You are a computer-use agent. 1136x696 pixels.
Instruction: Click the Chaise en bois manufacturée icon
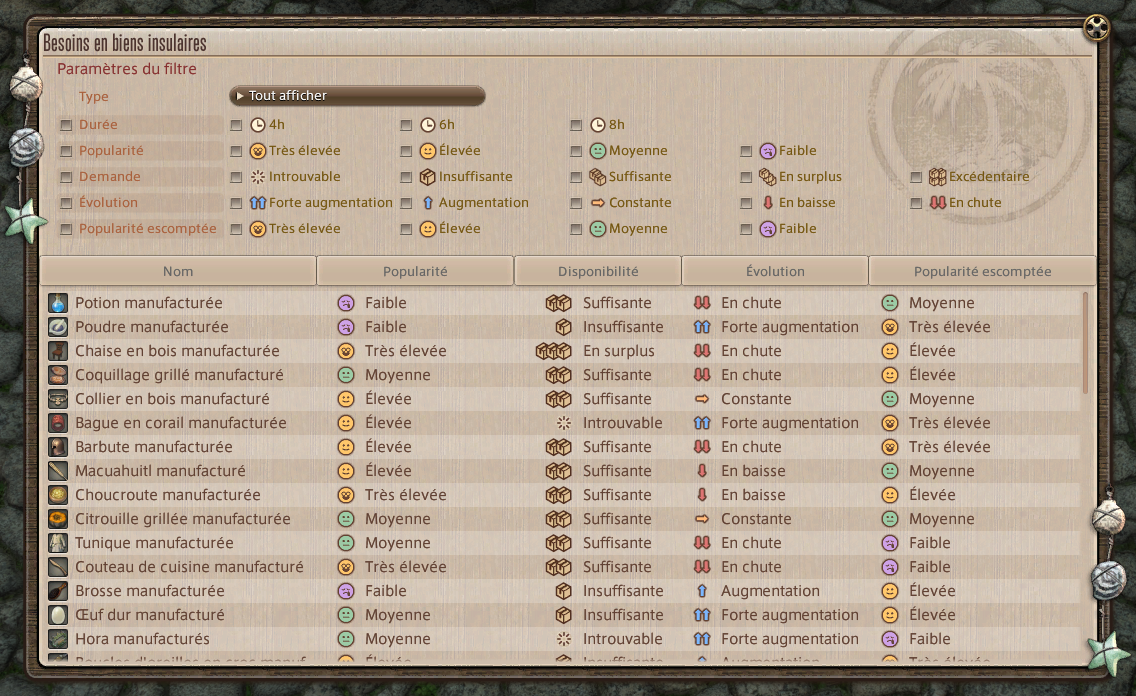(58, 351)
